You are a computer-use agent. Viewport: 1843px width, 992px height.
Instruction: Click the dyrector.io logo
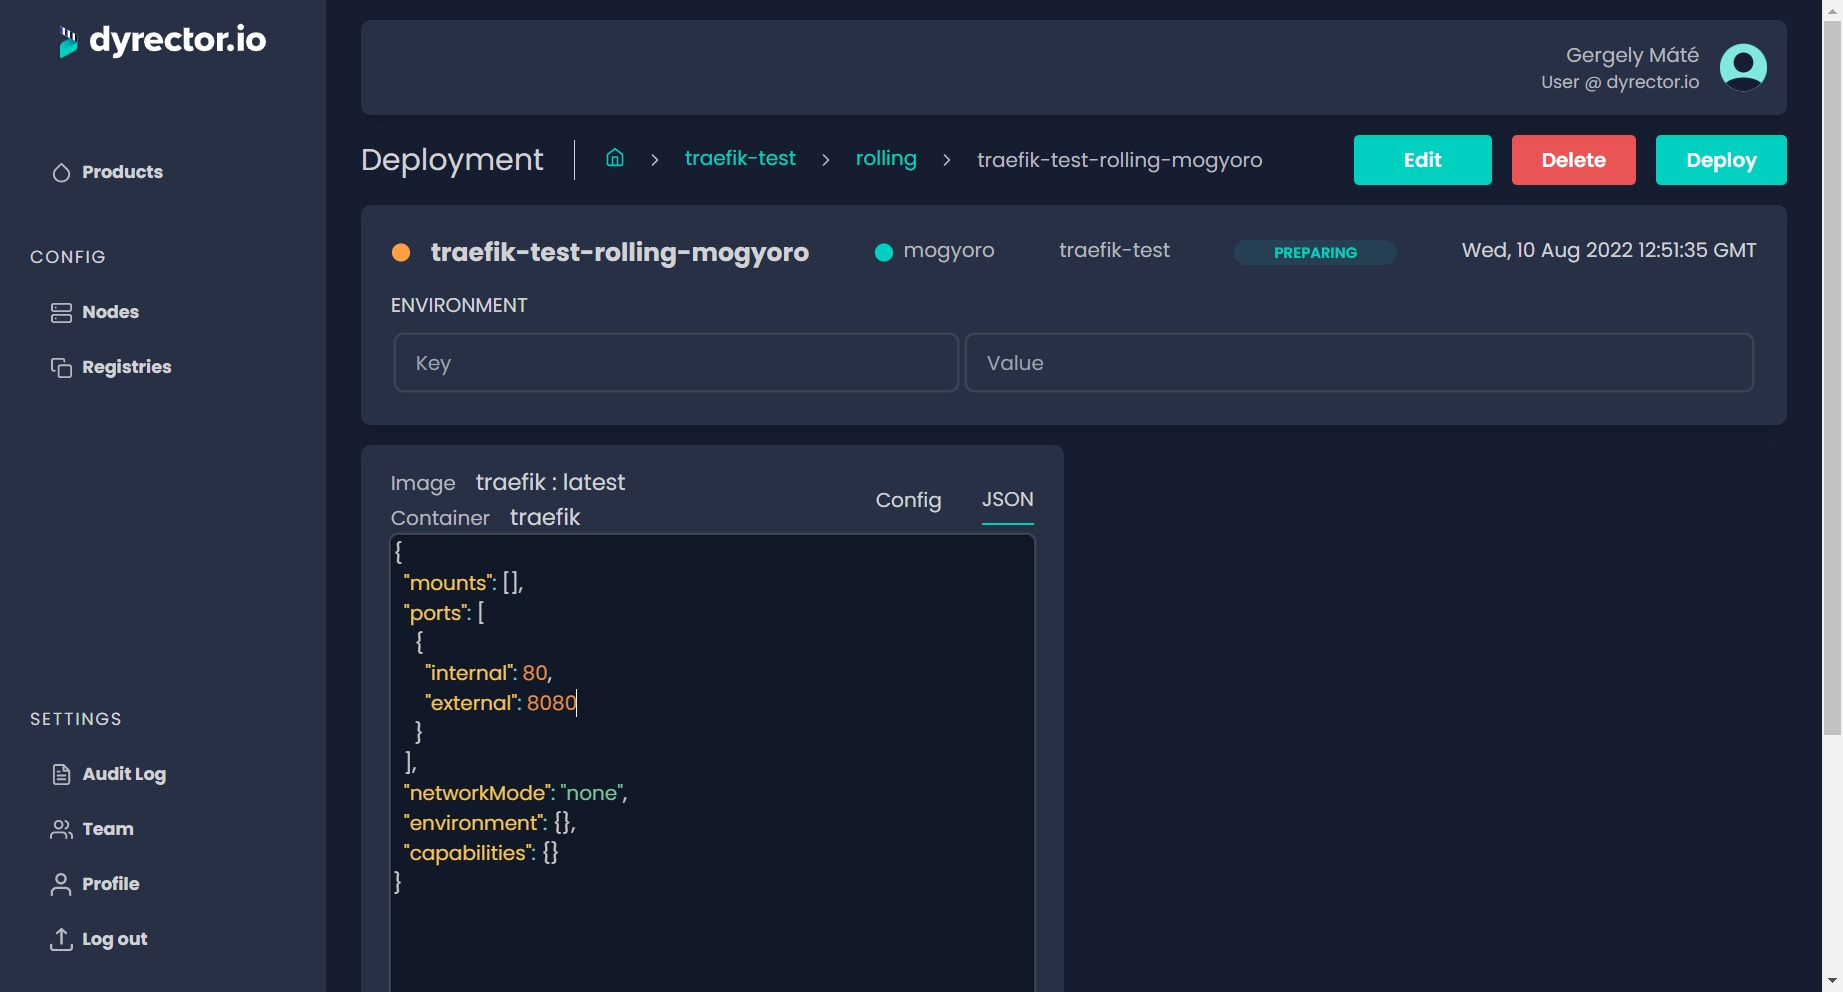tap(162, 40)
